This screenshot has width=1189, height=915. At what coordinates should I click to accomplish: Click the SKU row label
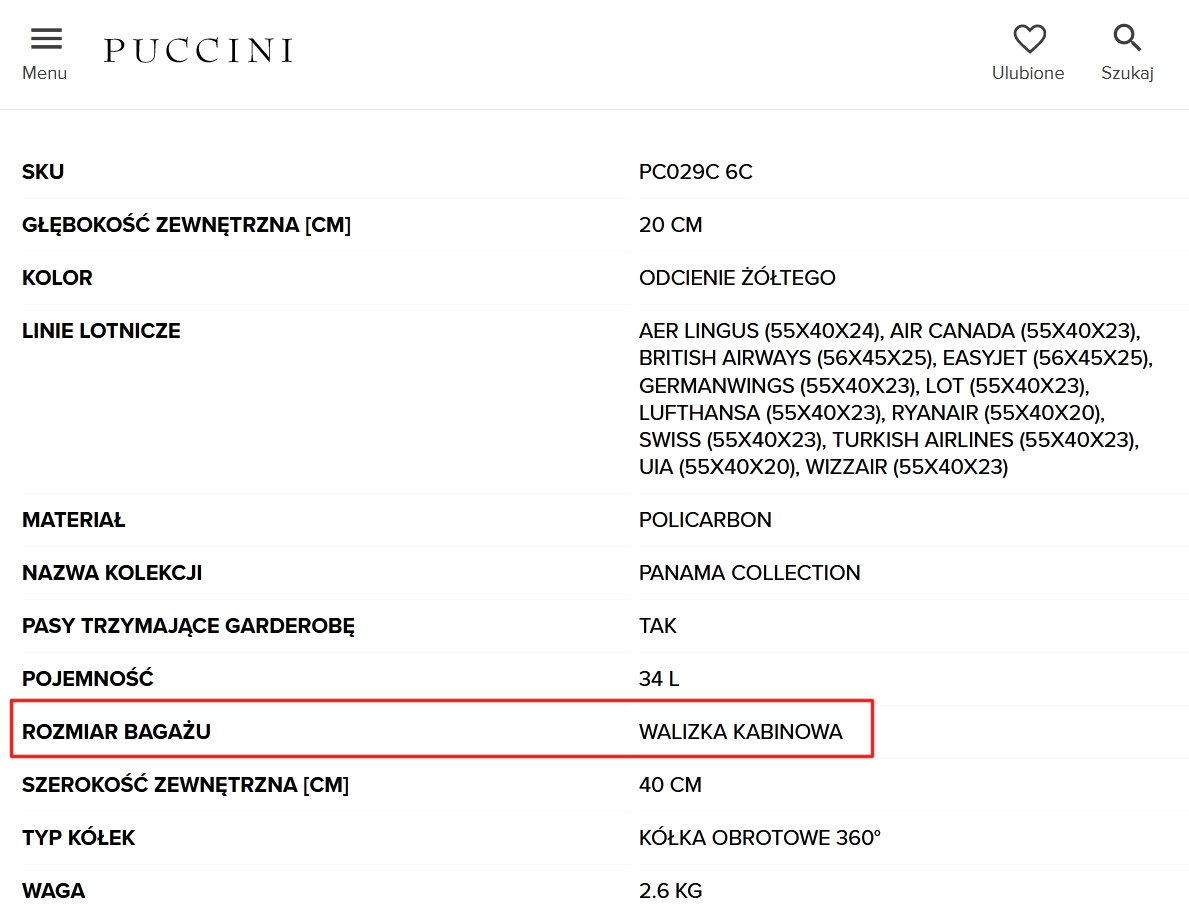click(x=43, y=172)
